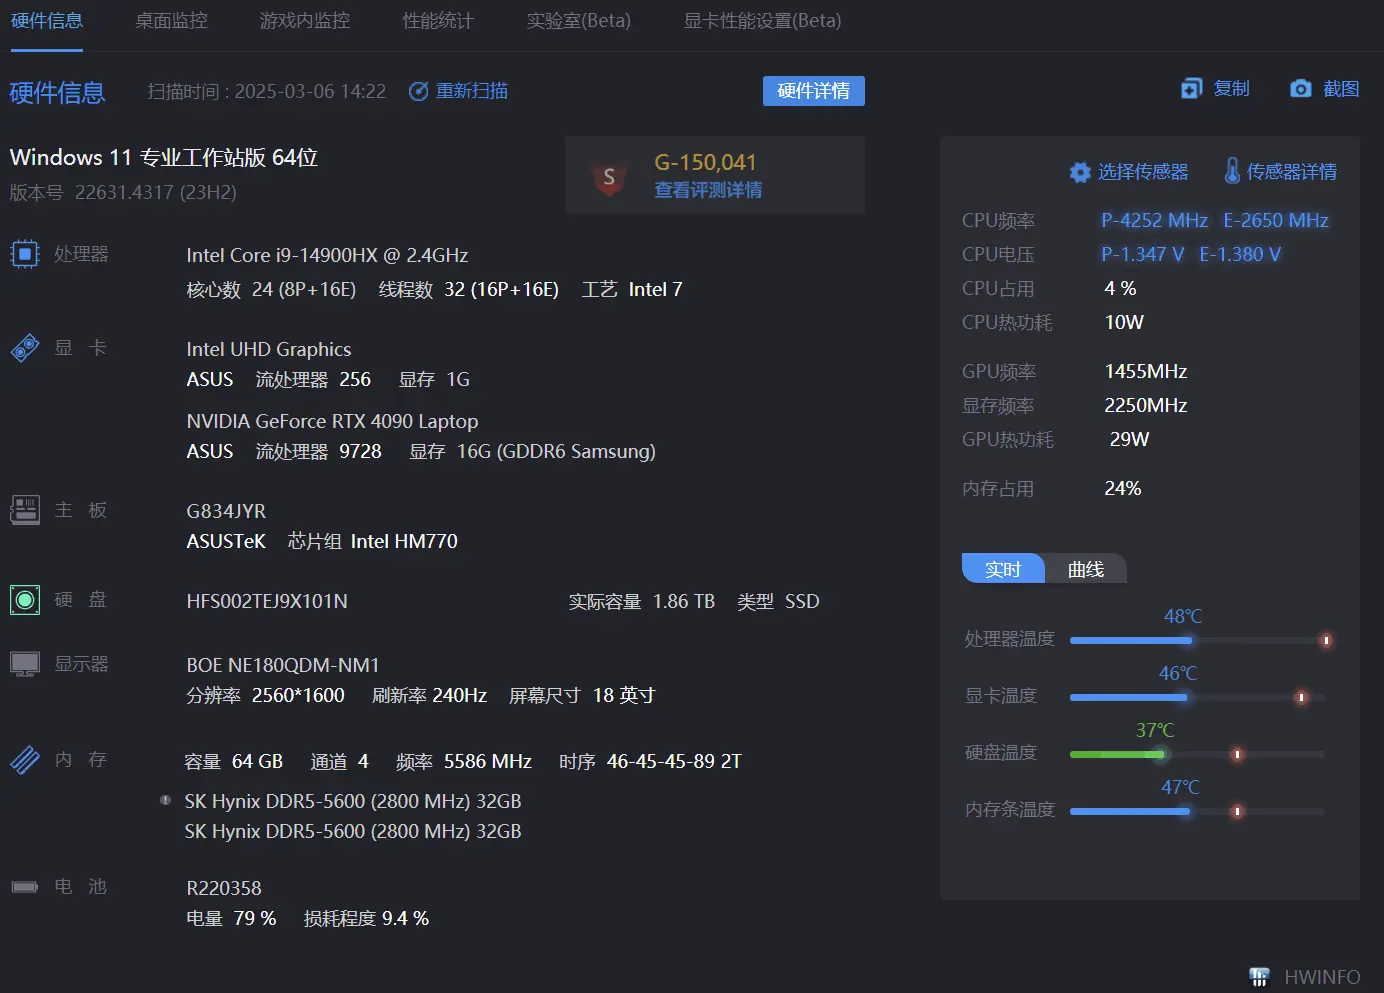Open 选择传感器 sensor selection
The image size is (1384, 993).
[x=1143, y=172]
